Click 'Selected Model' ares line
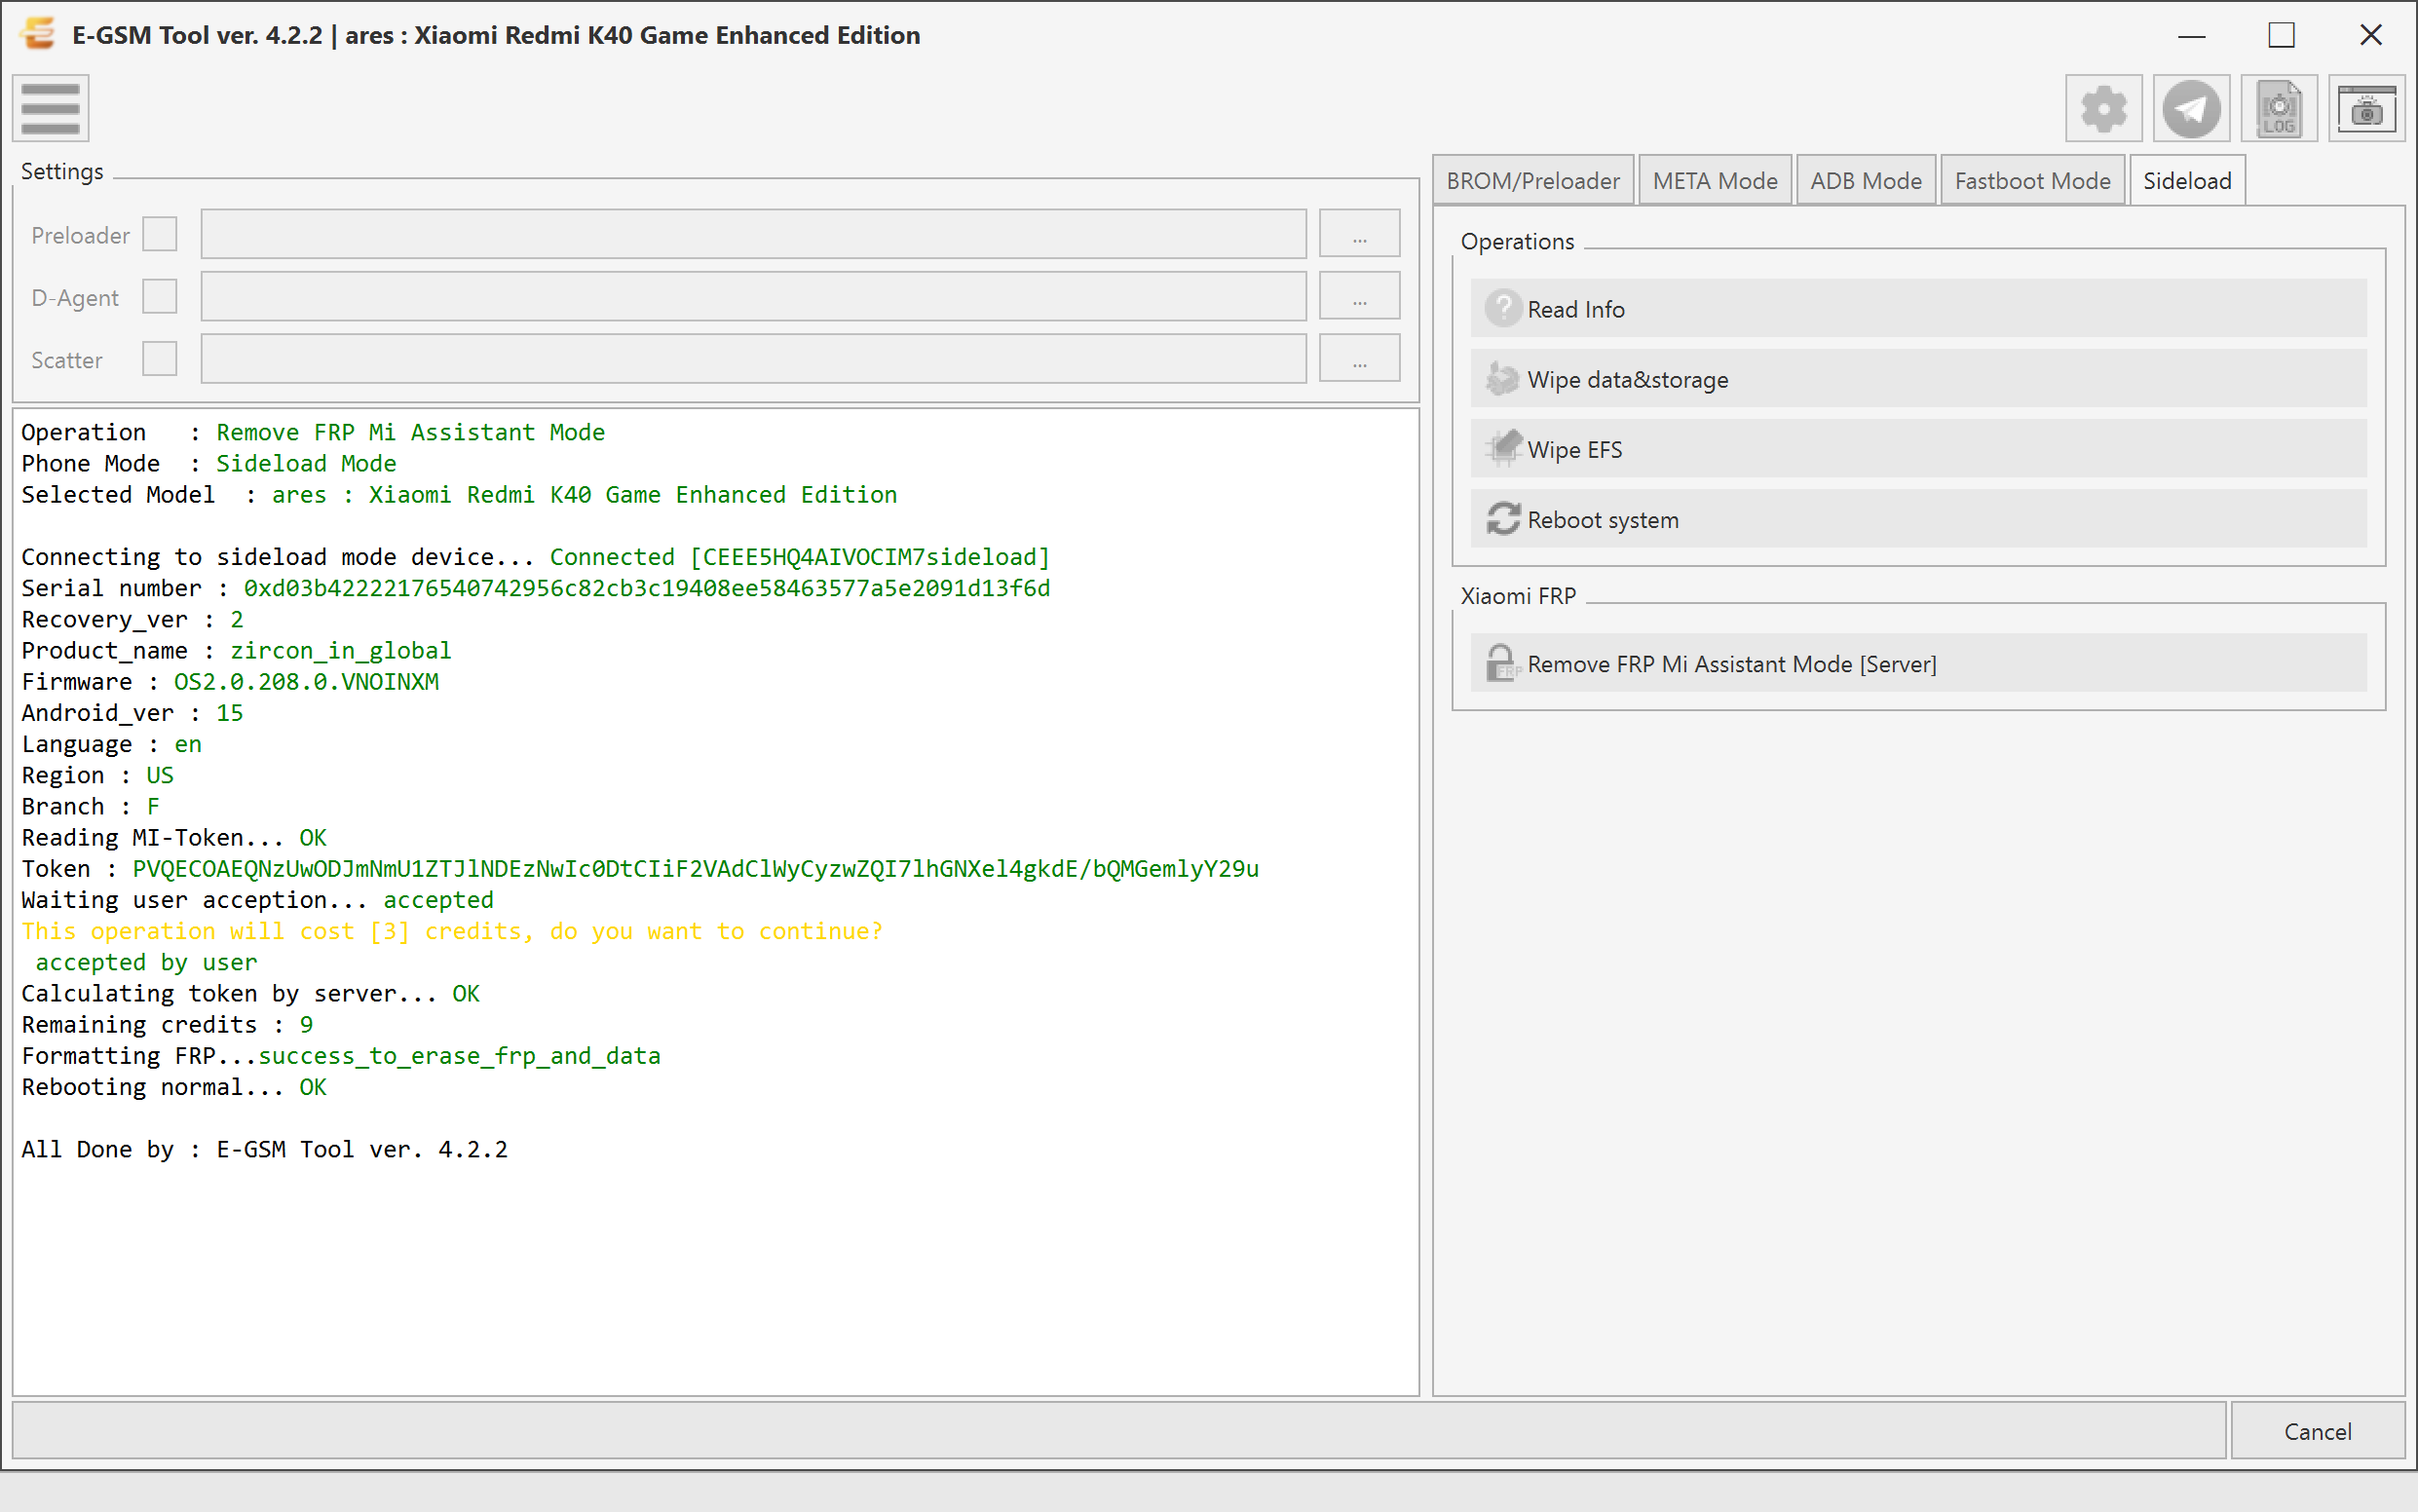2418x1512 pixels. (x=459, y=495)
